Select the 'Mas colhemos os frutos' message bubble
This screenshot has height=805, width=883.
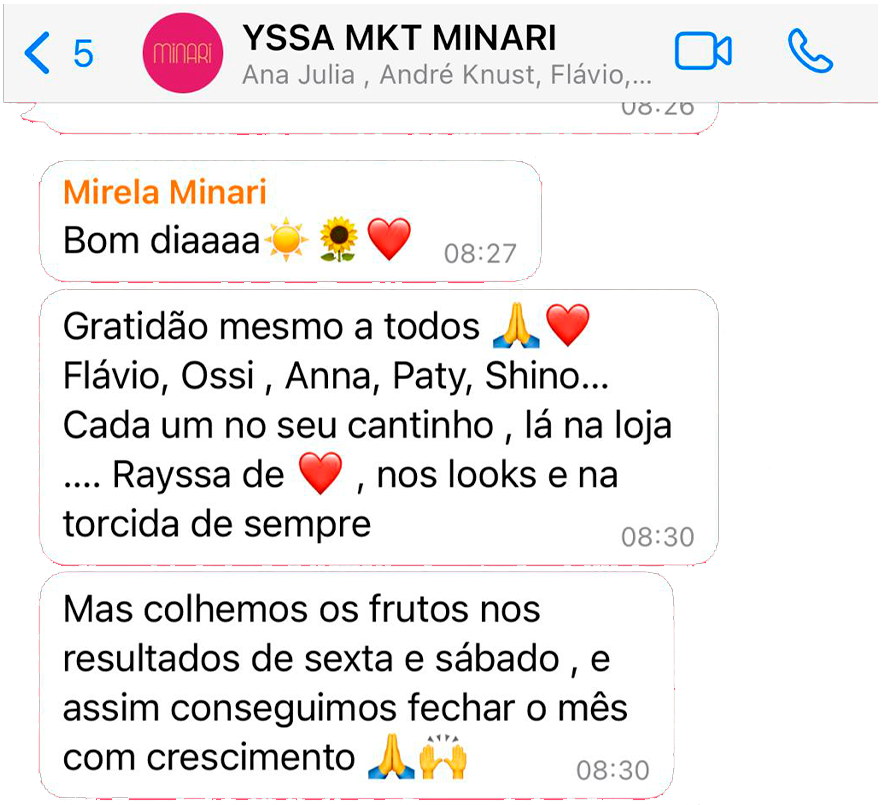click(356, 685)
